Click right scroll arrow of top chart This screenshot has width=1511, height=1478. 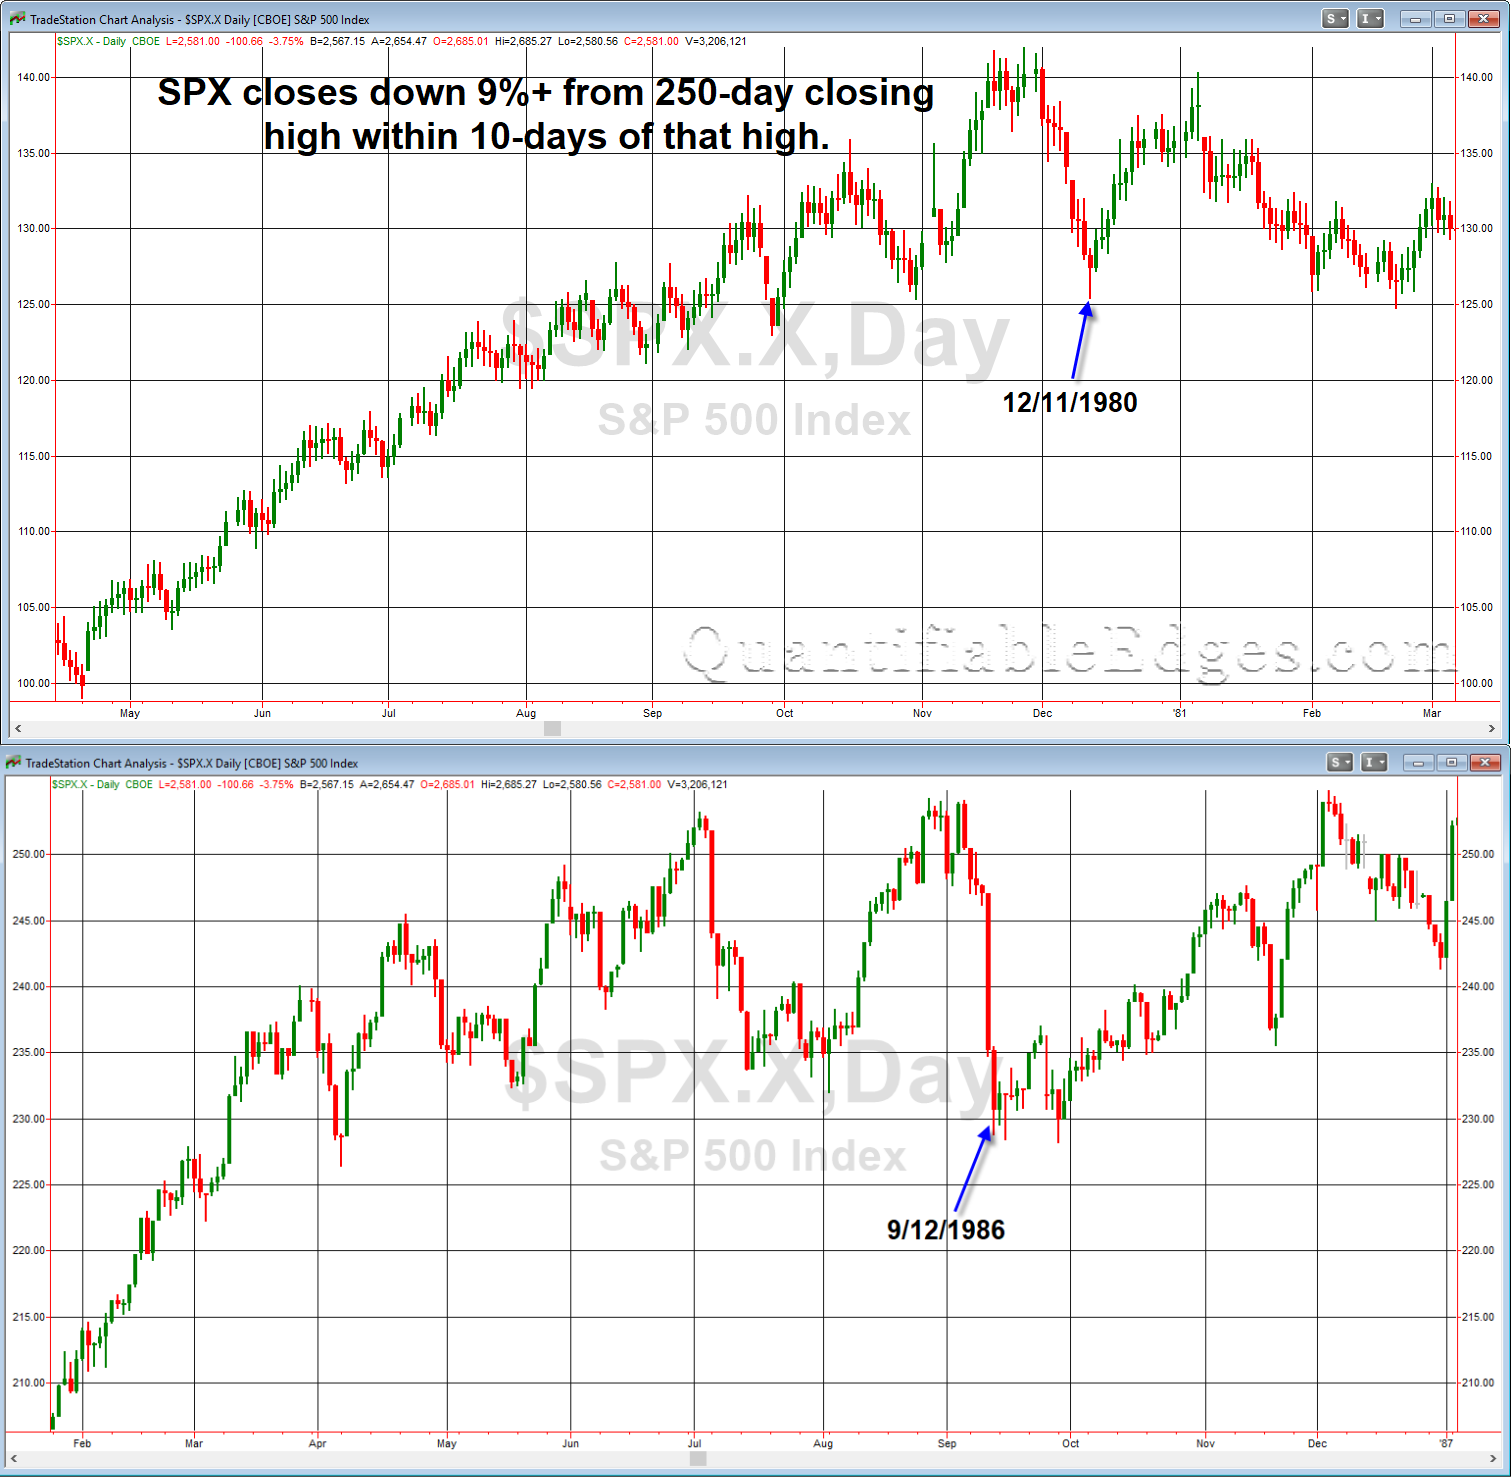point(1492,729)
